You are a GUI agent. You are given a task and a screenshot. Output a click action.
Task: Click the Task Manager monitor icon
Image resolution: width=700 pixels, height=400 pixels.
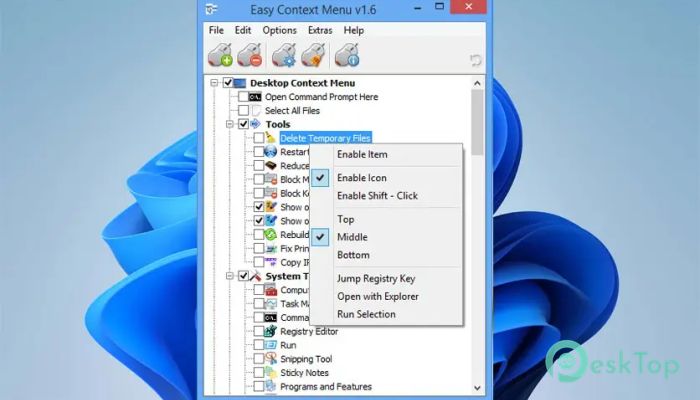tap(271, 304)
